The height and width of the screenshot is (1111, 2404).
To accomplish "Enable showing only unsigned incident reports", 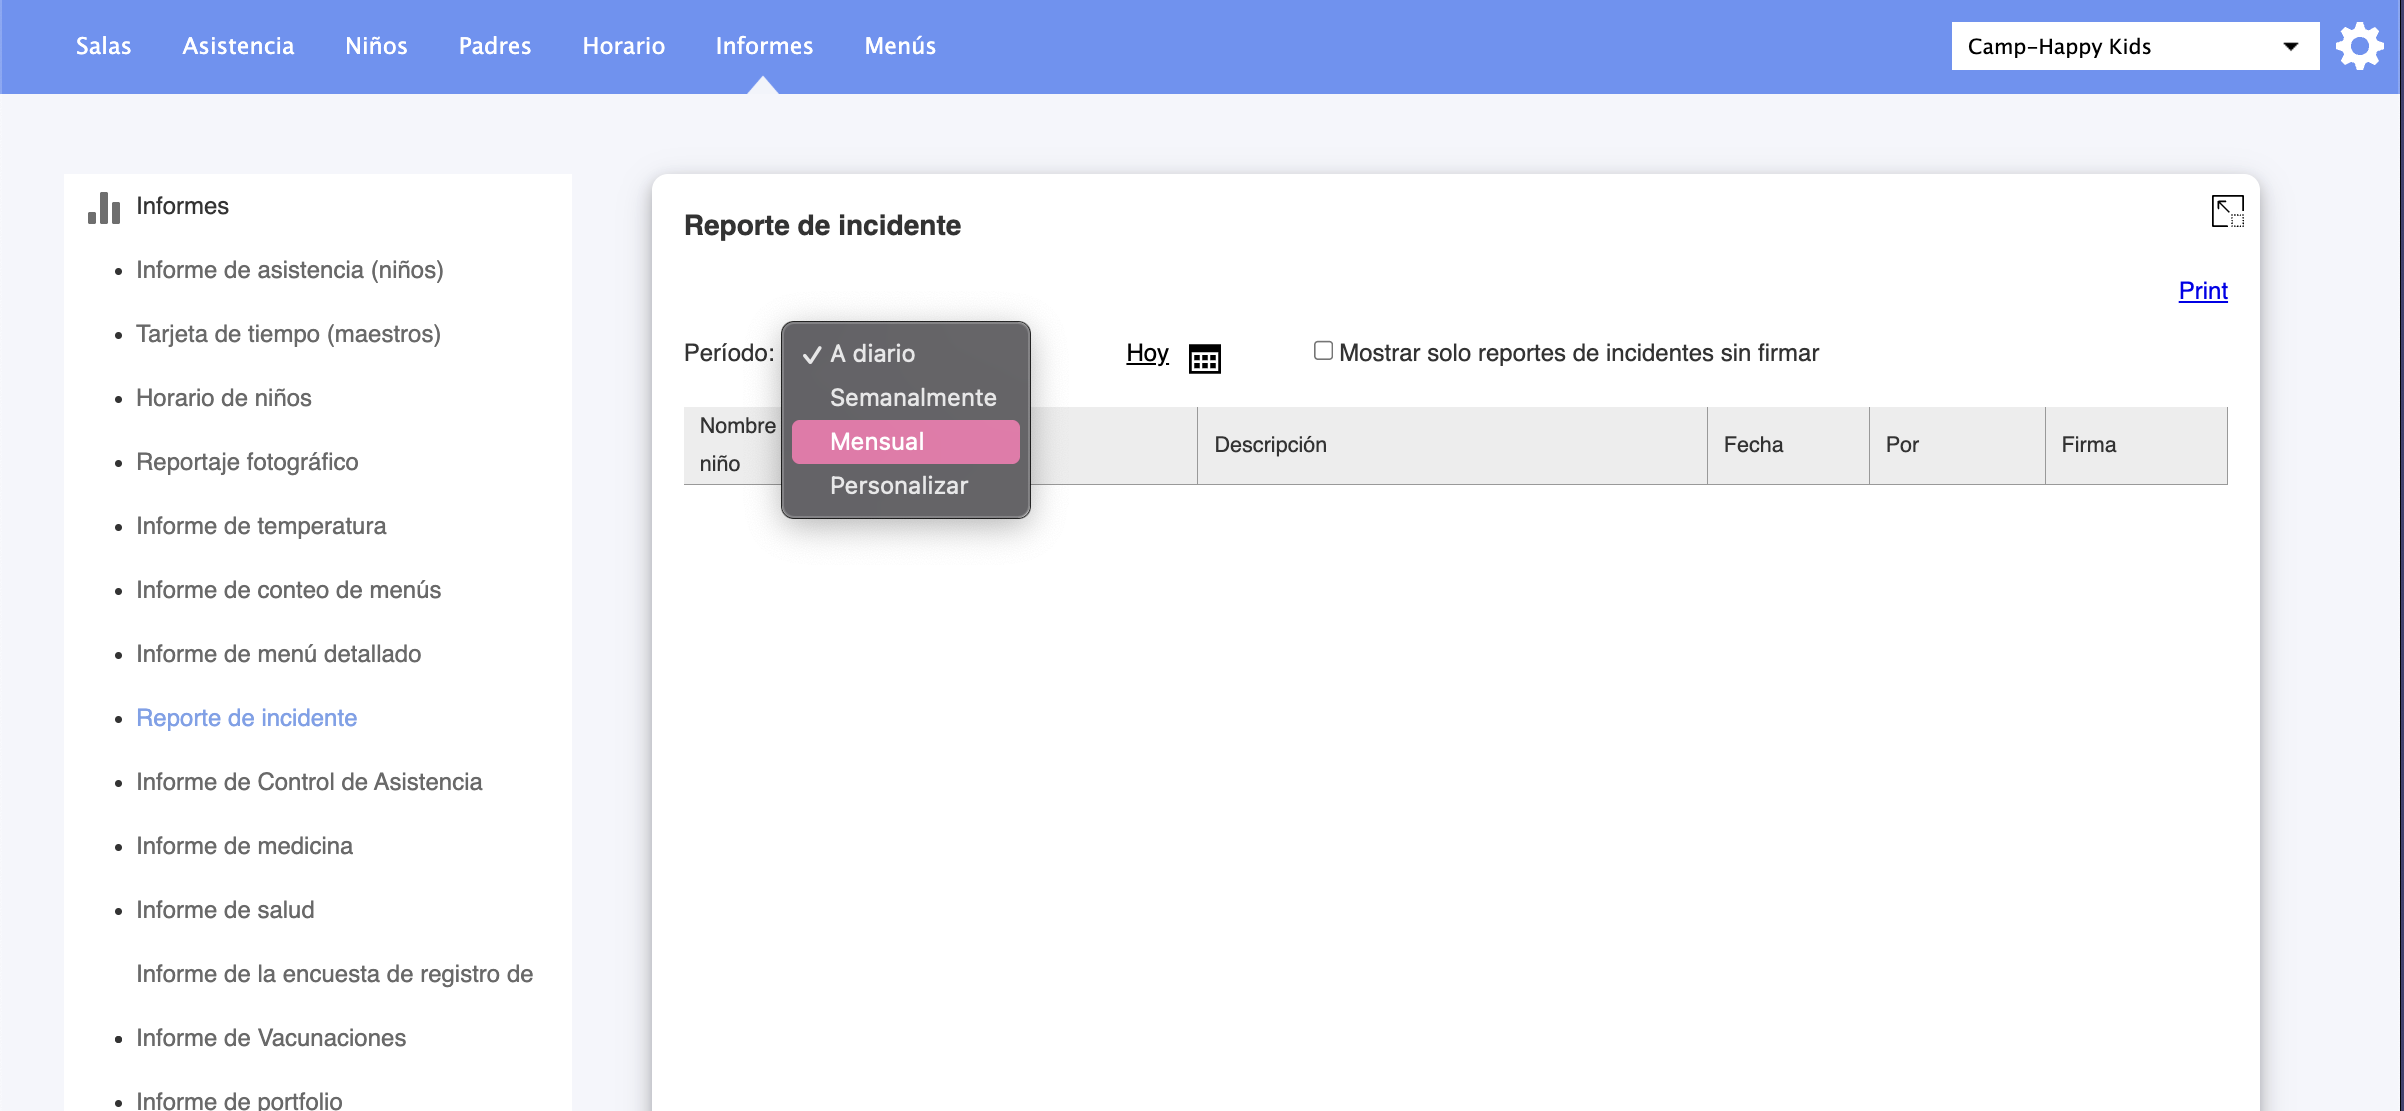I will [1323, 351].
